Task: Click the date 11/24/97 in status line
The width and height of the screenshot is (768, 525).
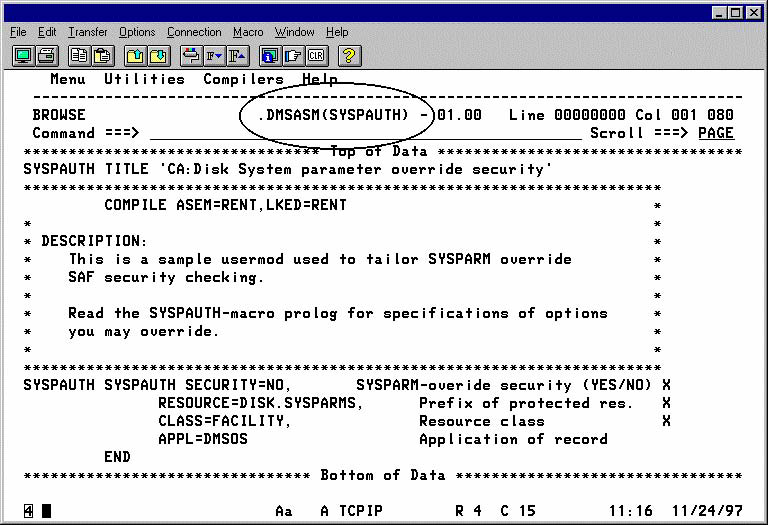Action: point(707,511)
